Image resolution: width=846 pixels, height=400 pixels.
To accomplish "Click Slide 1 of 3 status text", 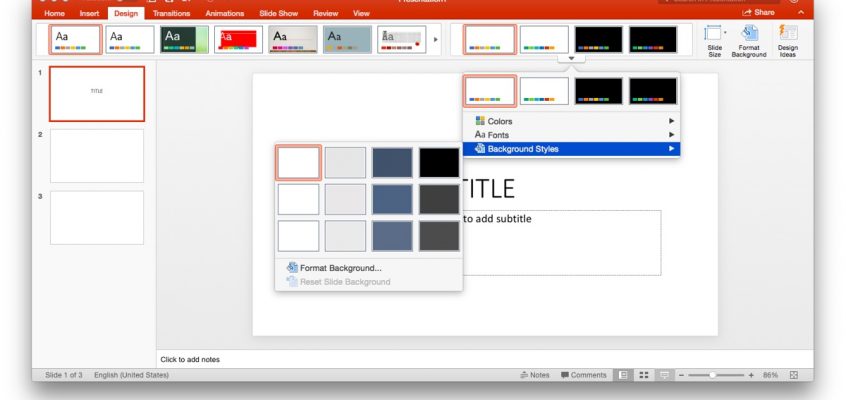I will pyautogui.click(x=64, y=375).
